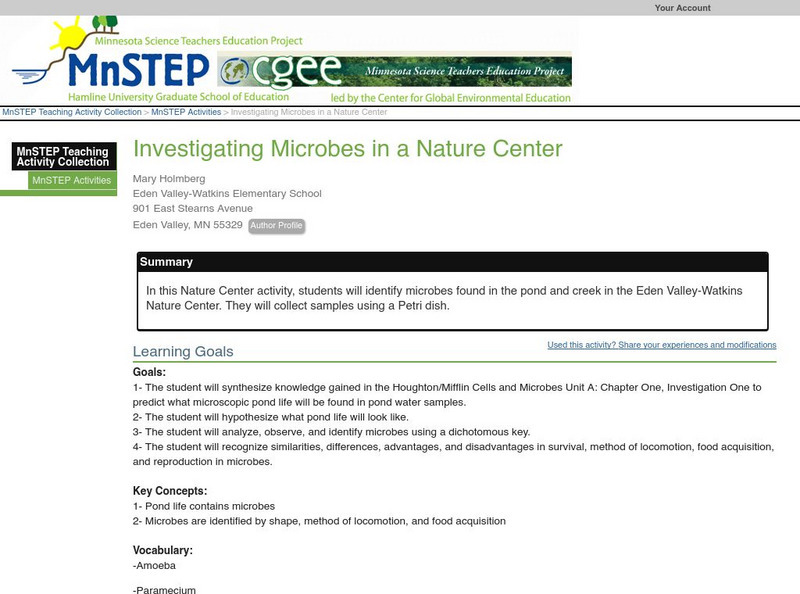Open the Your Account link
Image resolution: width=800 pixels, height=594 pixels.
pos(682,8)
